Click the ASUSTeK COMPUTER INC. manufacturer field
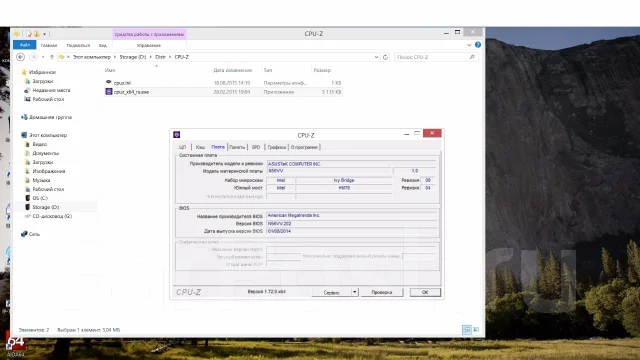 (x=351, y=164)
